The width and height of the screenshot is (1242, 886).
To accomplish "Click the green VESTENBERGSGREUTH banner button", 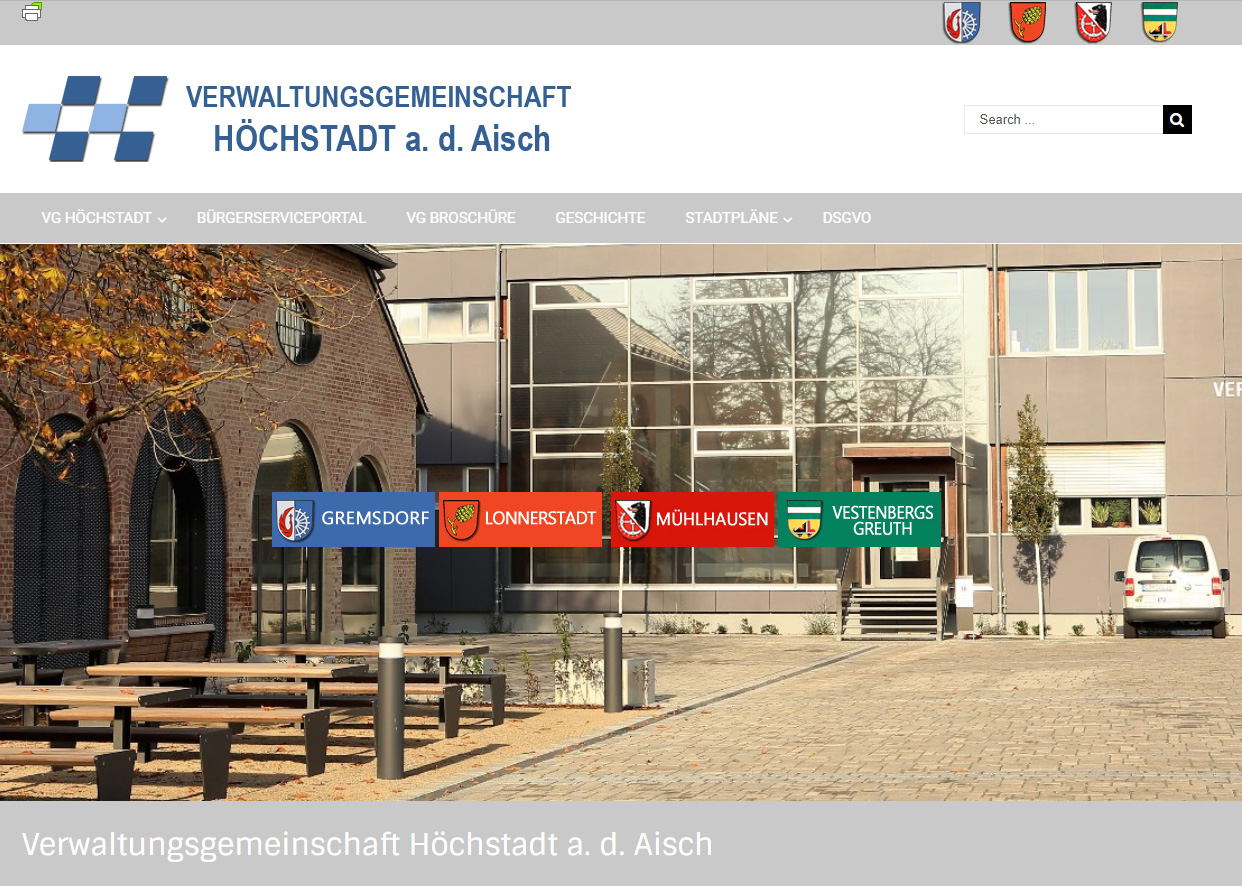I will [x=859, y=519].
